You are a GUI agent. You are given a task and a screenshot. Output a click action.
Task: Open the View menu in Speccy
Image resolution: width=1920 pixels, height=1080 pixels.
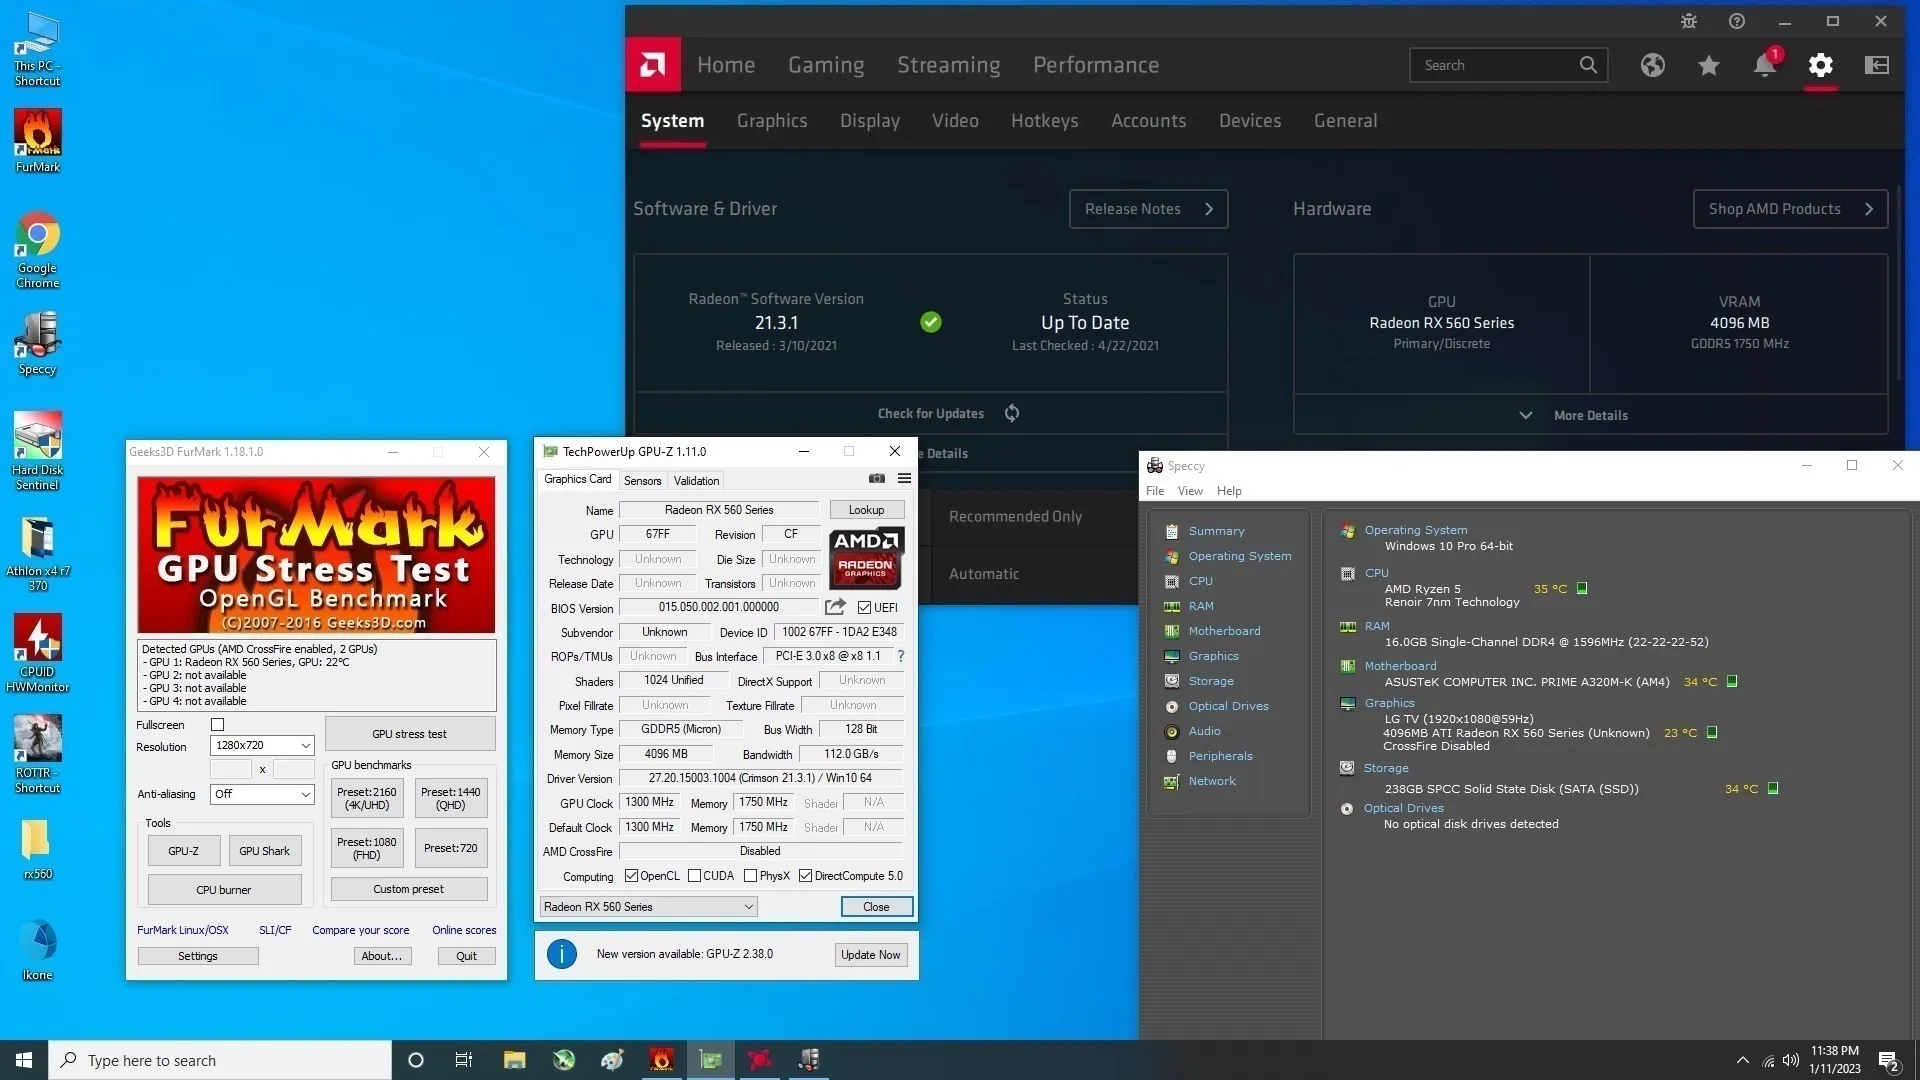[x=1190, y=491]
